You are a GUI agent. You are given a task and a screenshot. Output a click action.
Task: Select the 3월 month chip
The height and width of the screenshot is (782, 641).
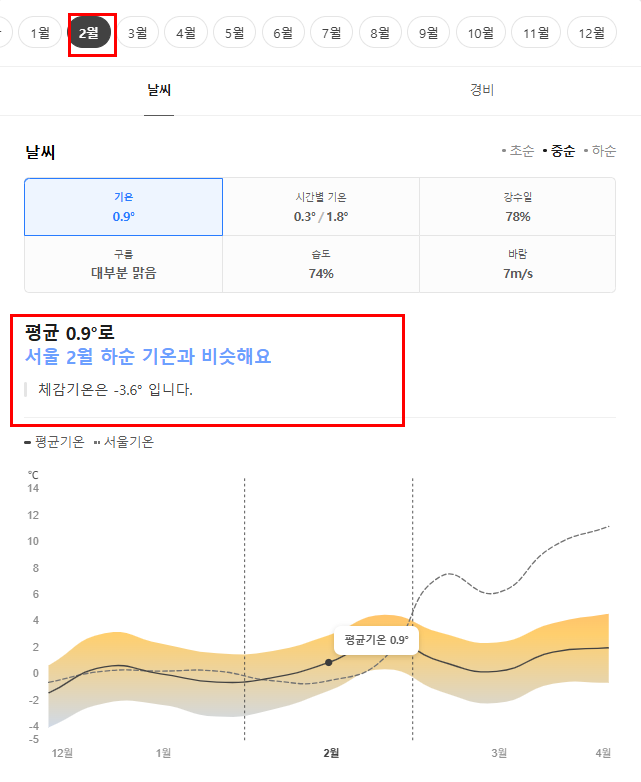(x=137, y=33)
